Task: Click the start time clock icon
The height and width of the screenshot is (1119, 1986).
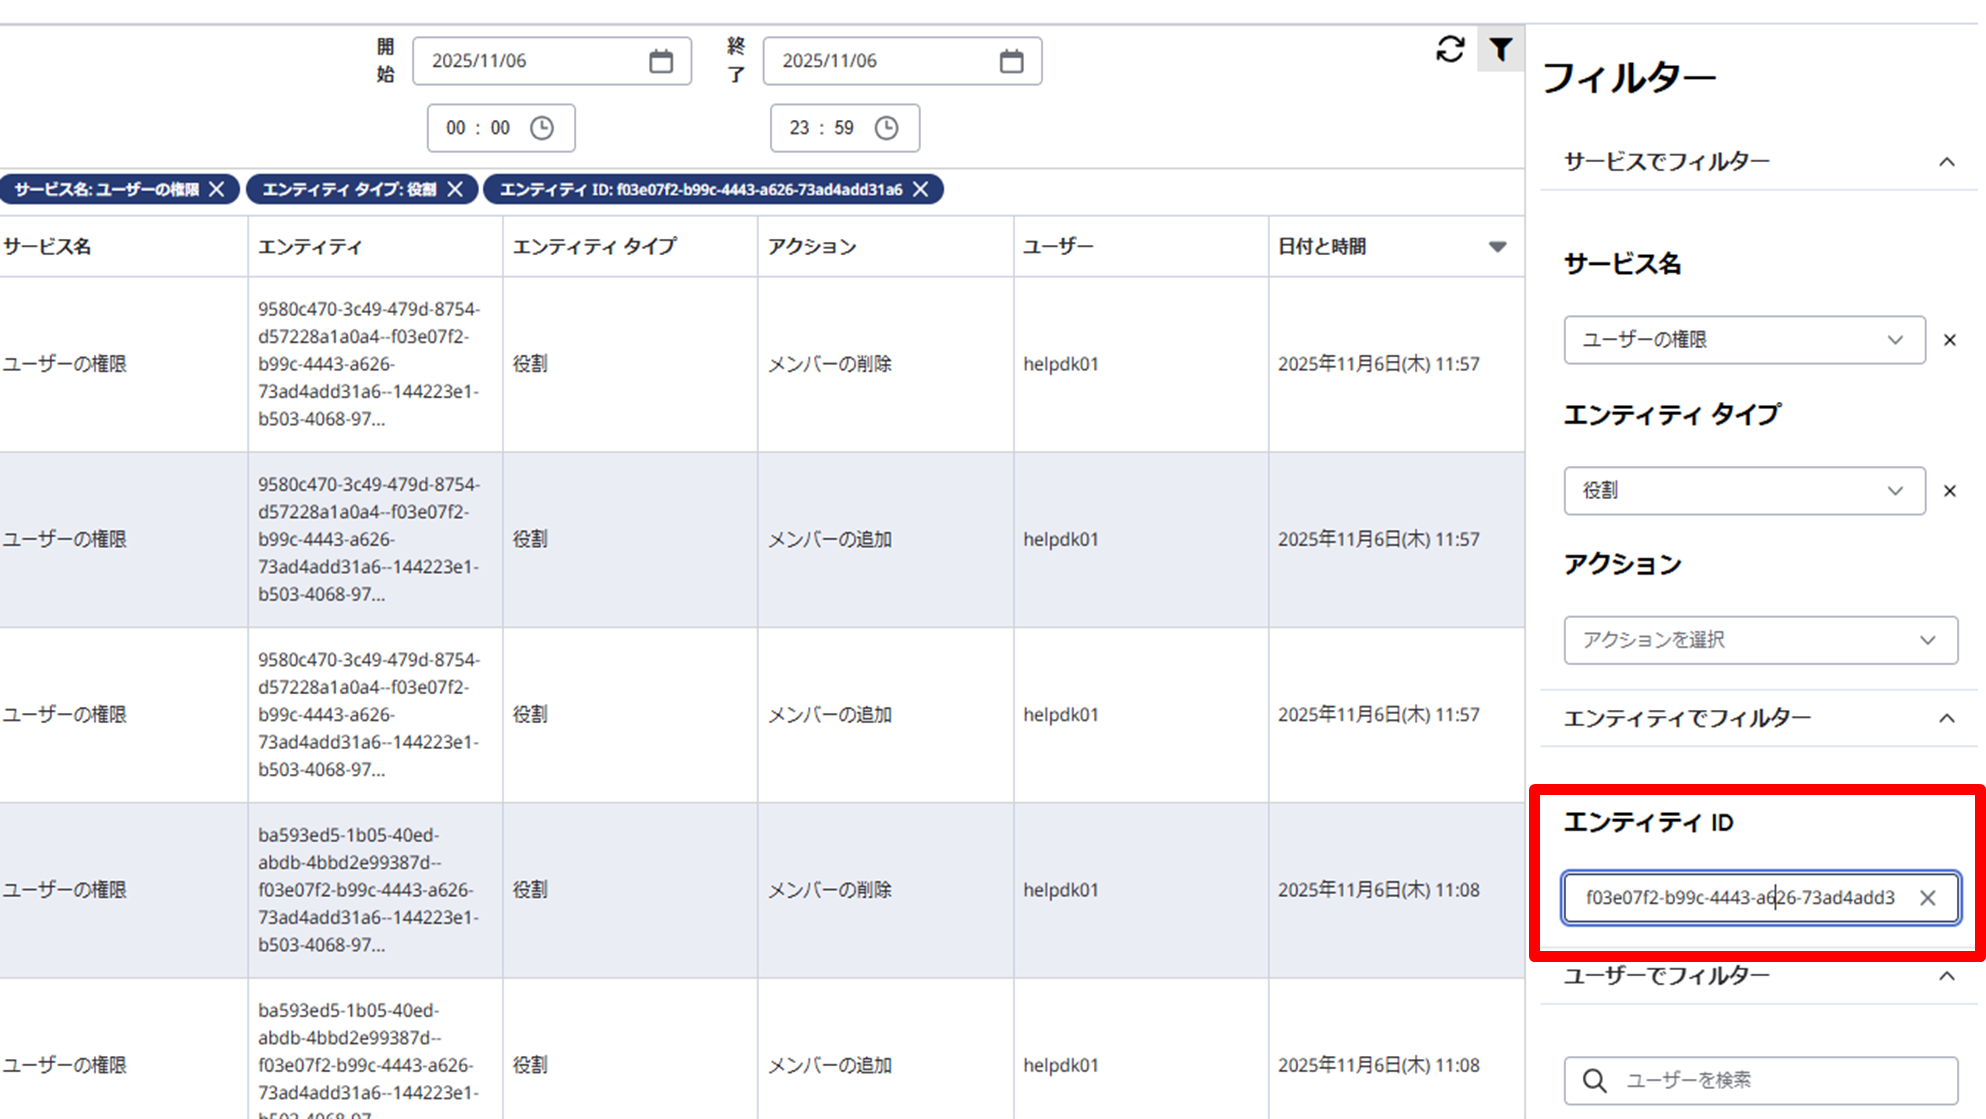Action: tap(542, 128)
